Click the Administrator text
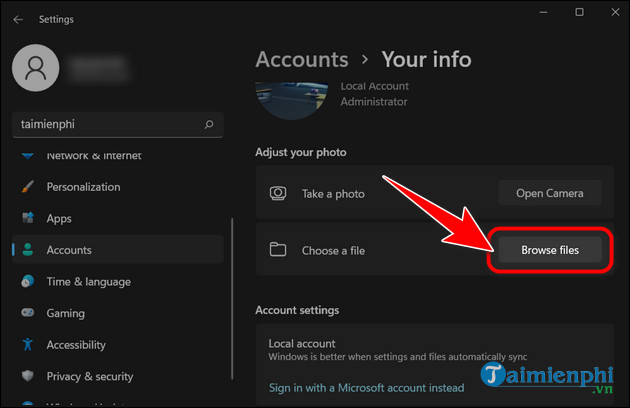Image resolution: width=630 pixels, height=408 pixels. (374, 102)
